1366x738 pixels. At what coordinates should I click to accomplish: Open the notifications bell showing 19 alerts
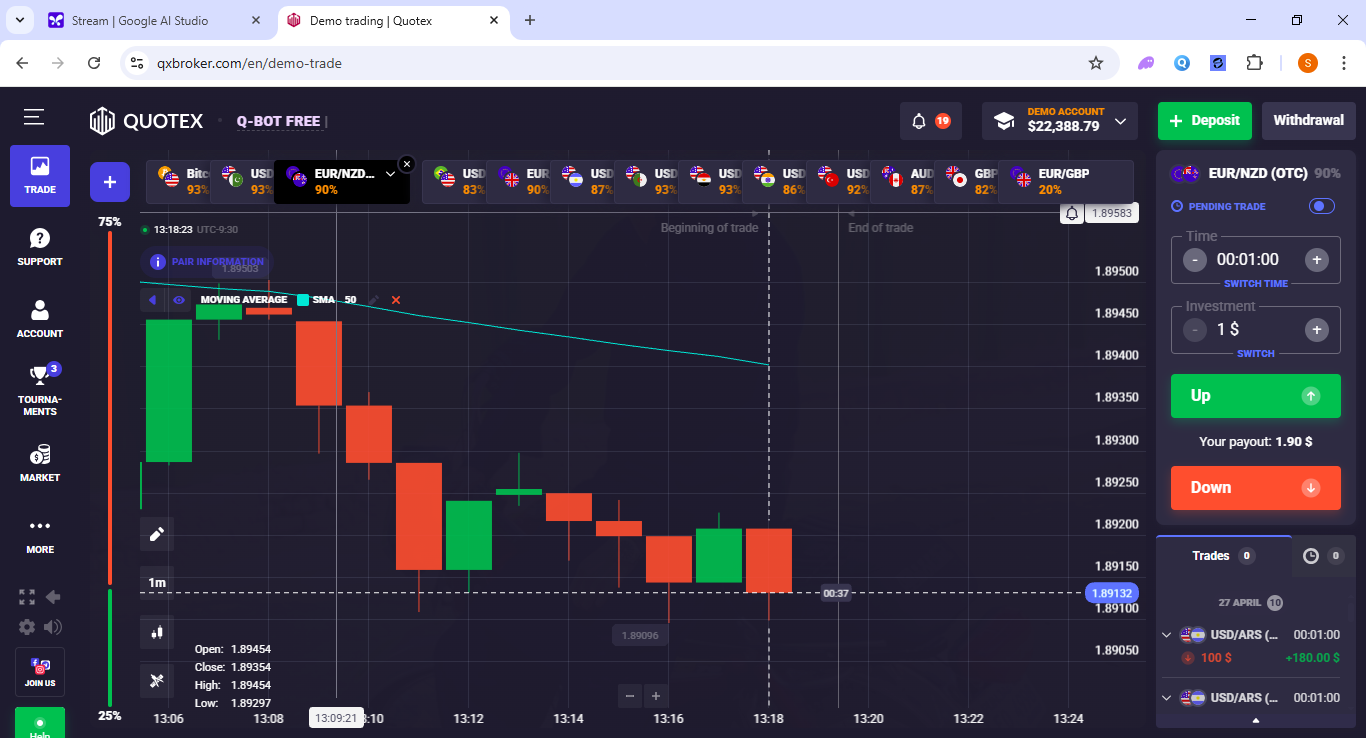[x=919, y=120]
